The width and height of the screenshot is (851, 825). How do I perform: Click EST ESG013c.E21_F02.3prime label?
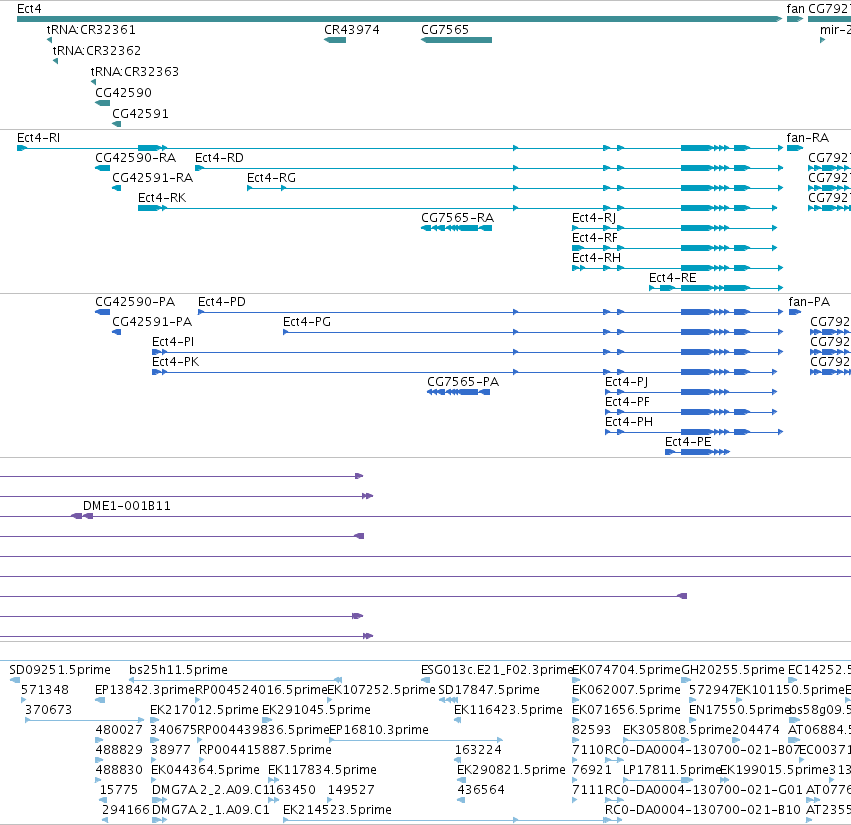point(497,670)
